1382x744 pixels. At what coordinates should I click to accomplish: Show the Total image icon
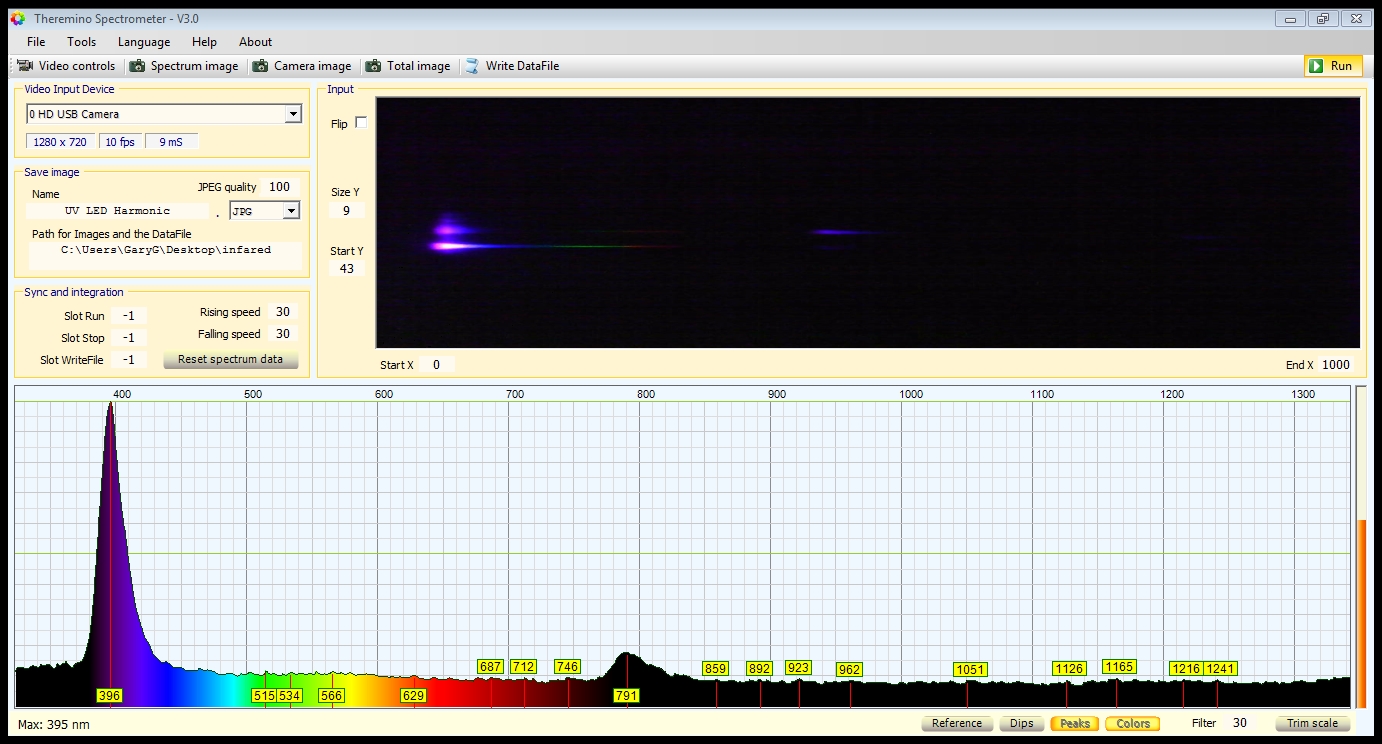pyautogui.click(x=373, y=66)
